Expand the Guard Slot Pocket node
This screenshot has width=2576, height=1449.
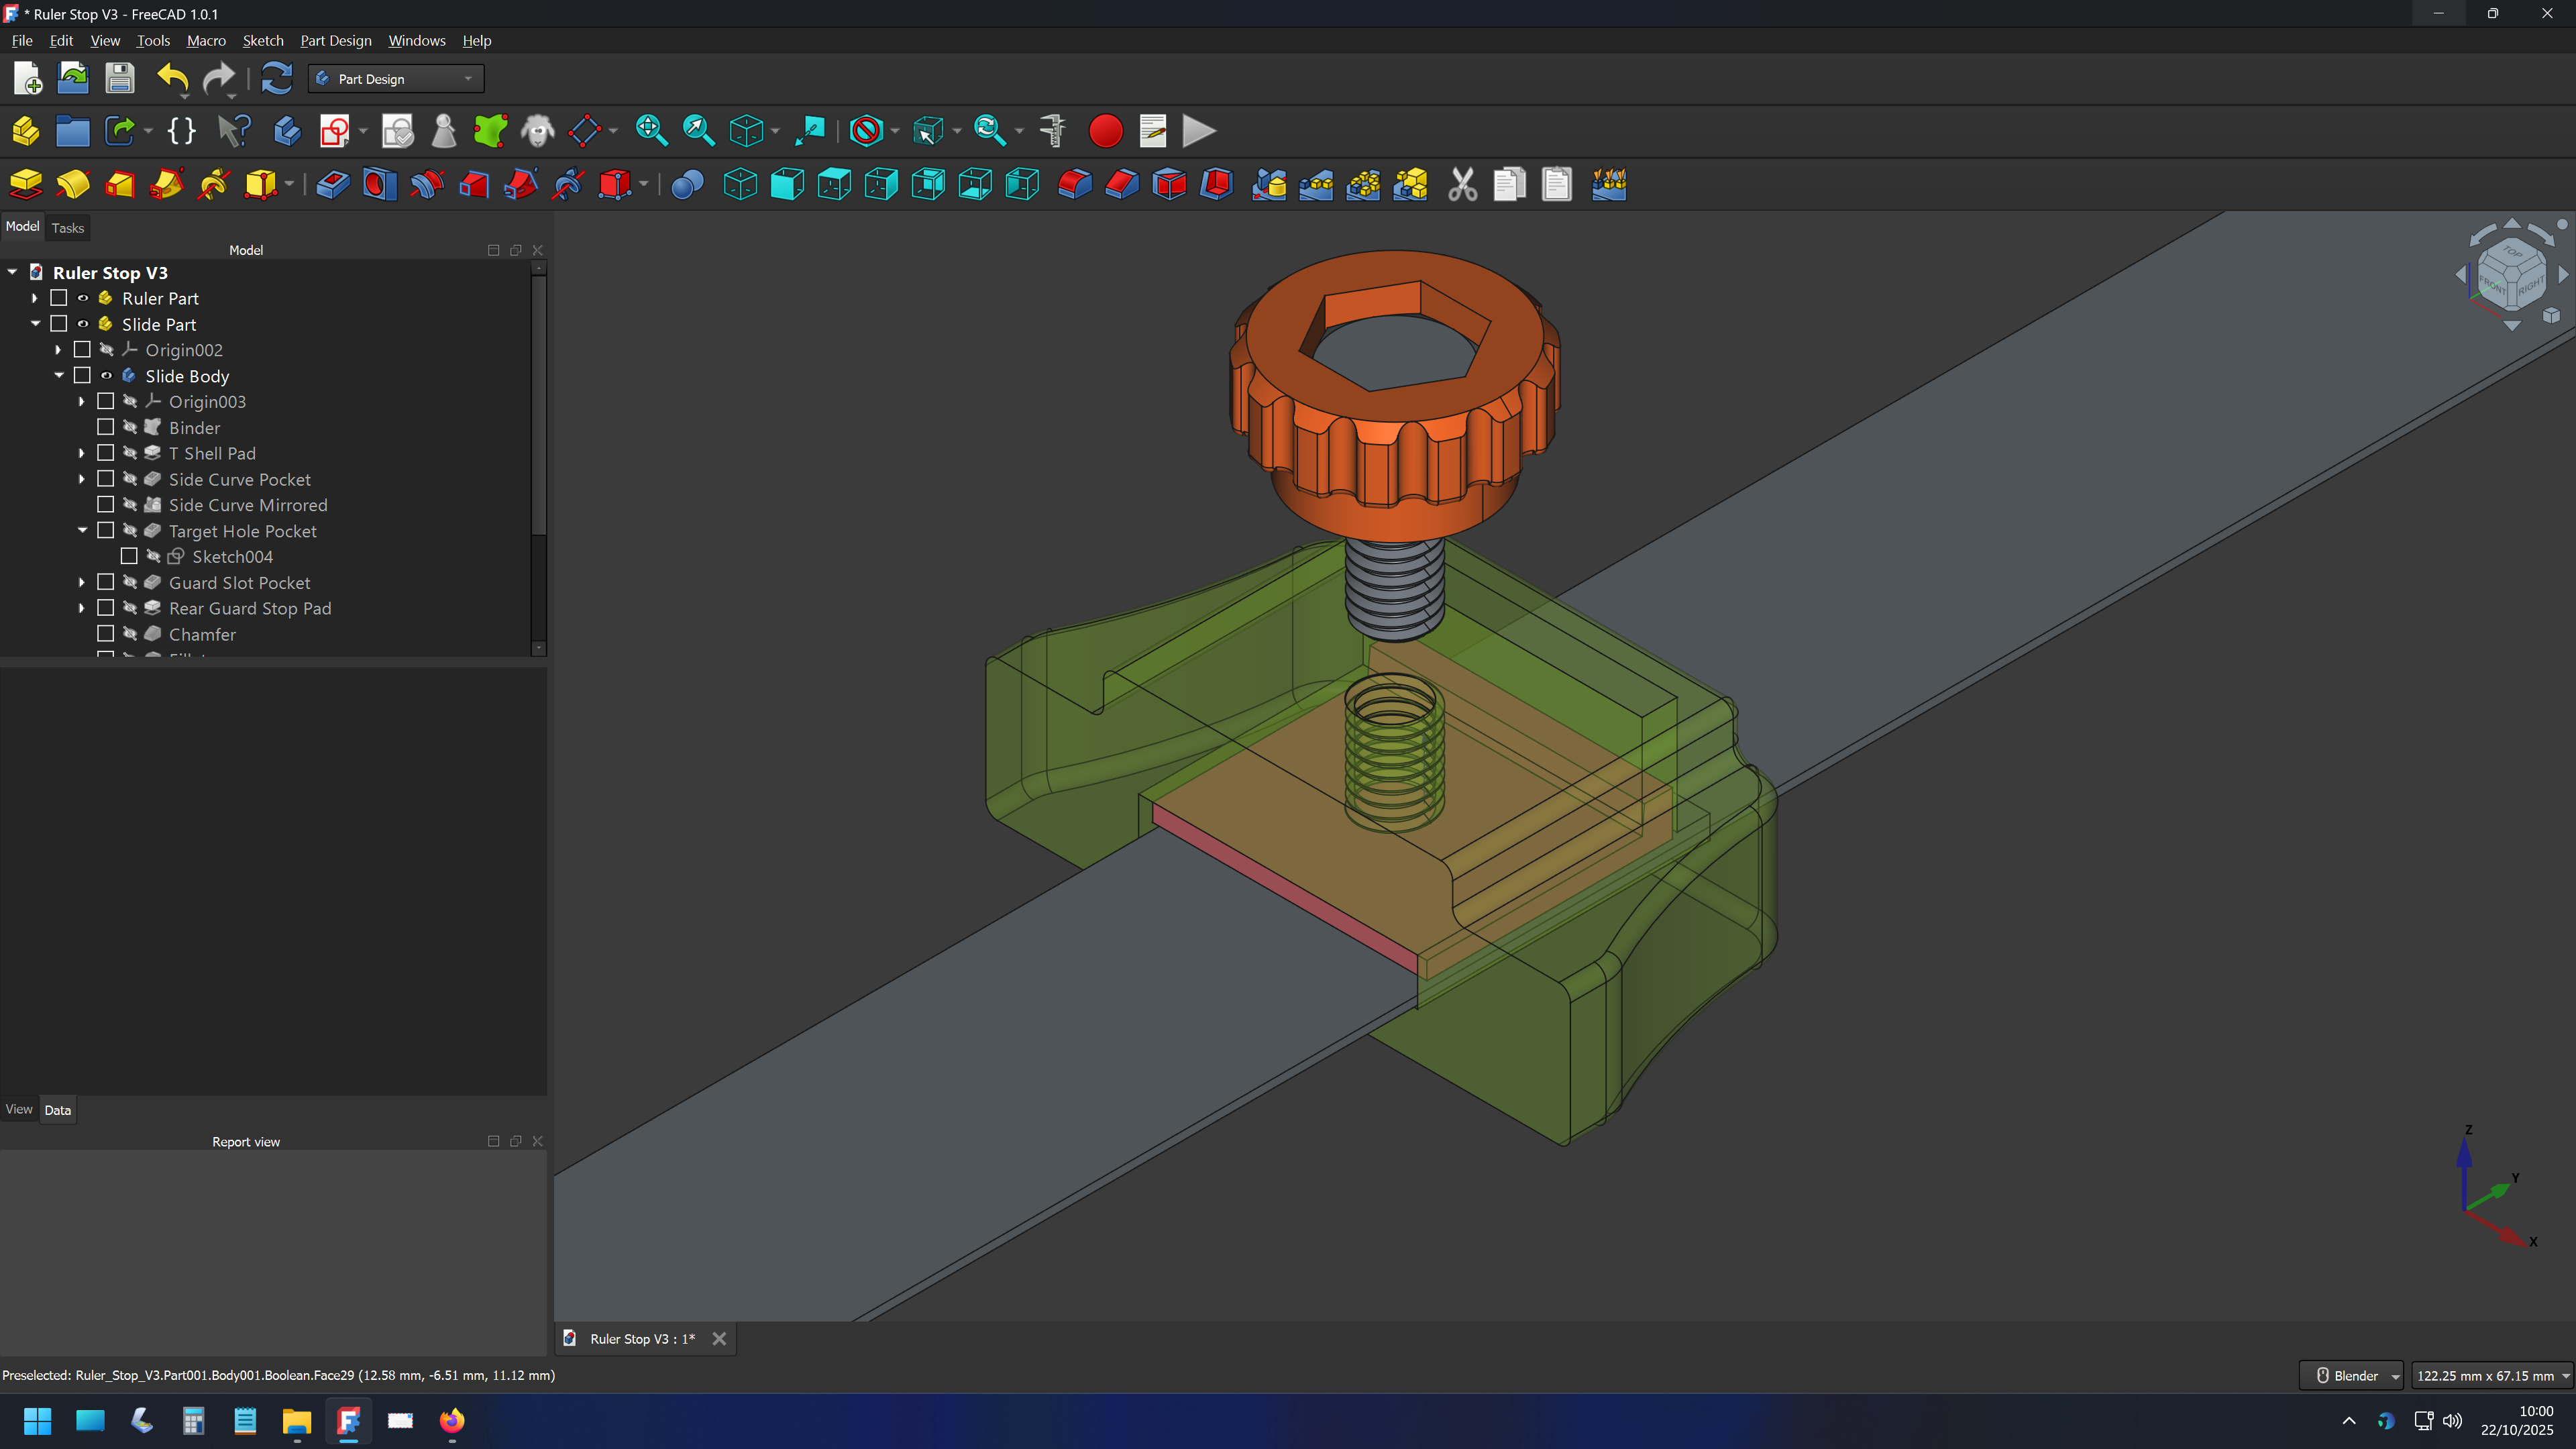pyautogui.click(x=82, y=582)
